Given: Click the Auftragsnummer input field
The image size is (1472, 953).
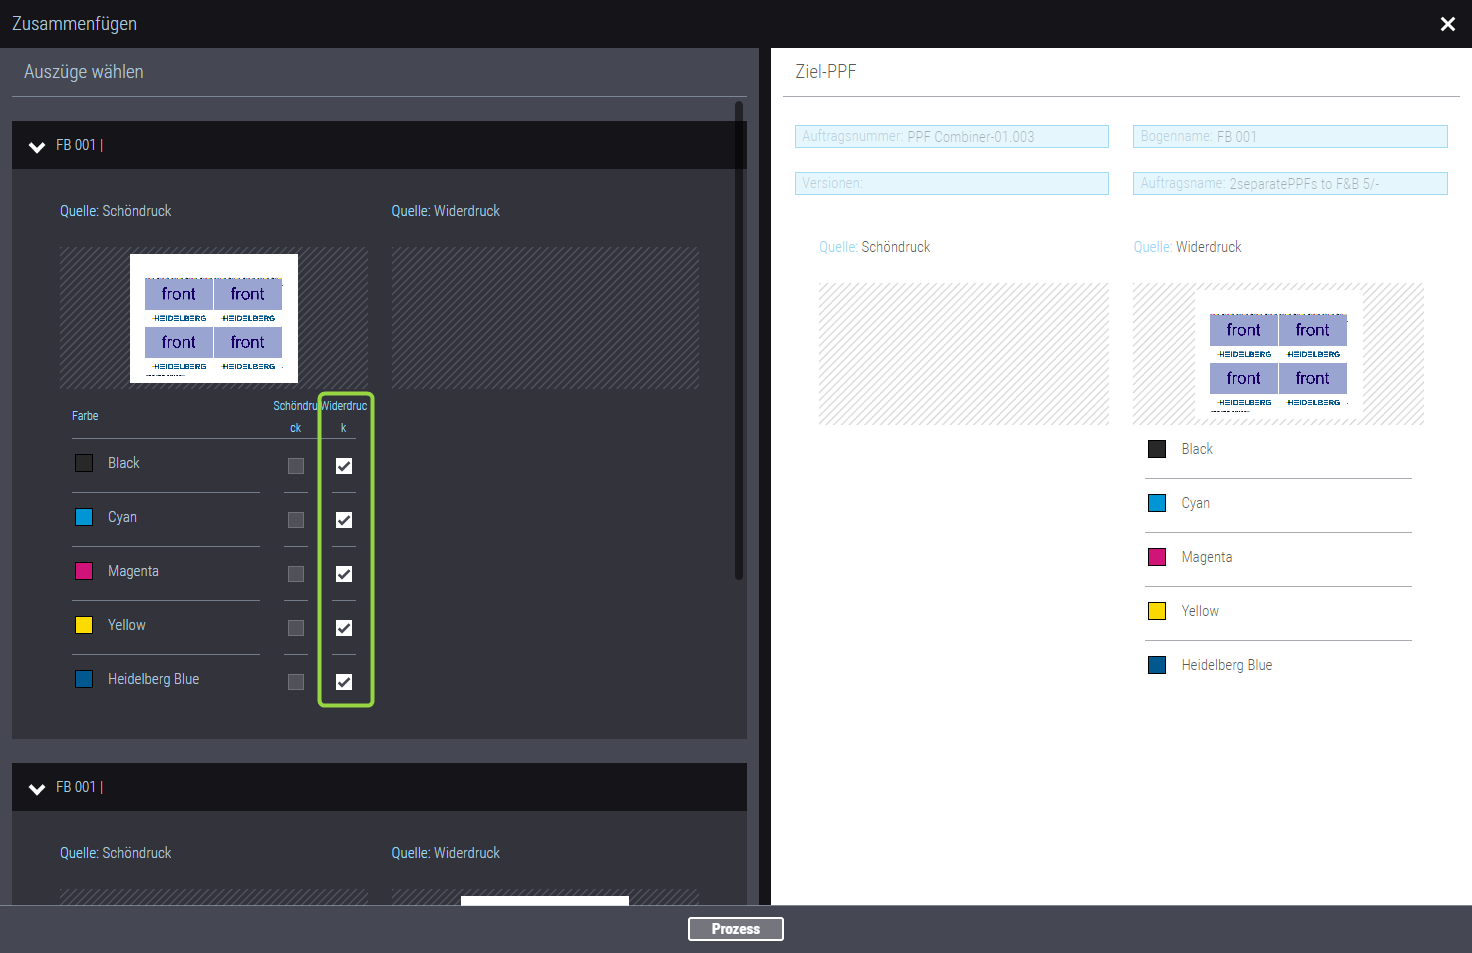Looking at the screenshot, I should point(951,137).
